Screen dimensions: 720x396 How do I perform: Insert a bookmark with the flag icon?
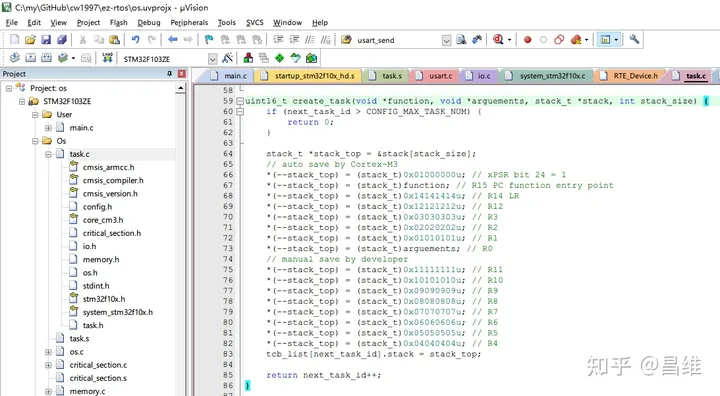(209, 40)
